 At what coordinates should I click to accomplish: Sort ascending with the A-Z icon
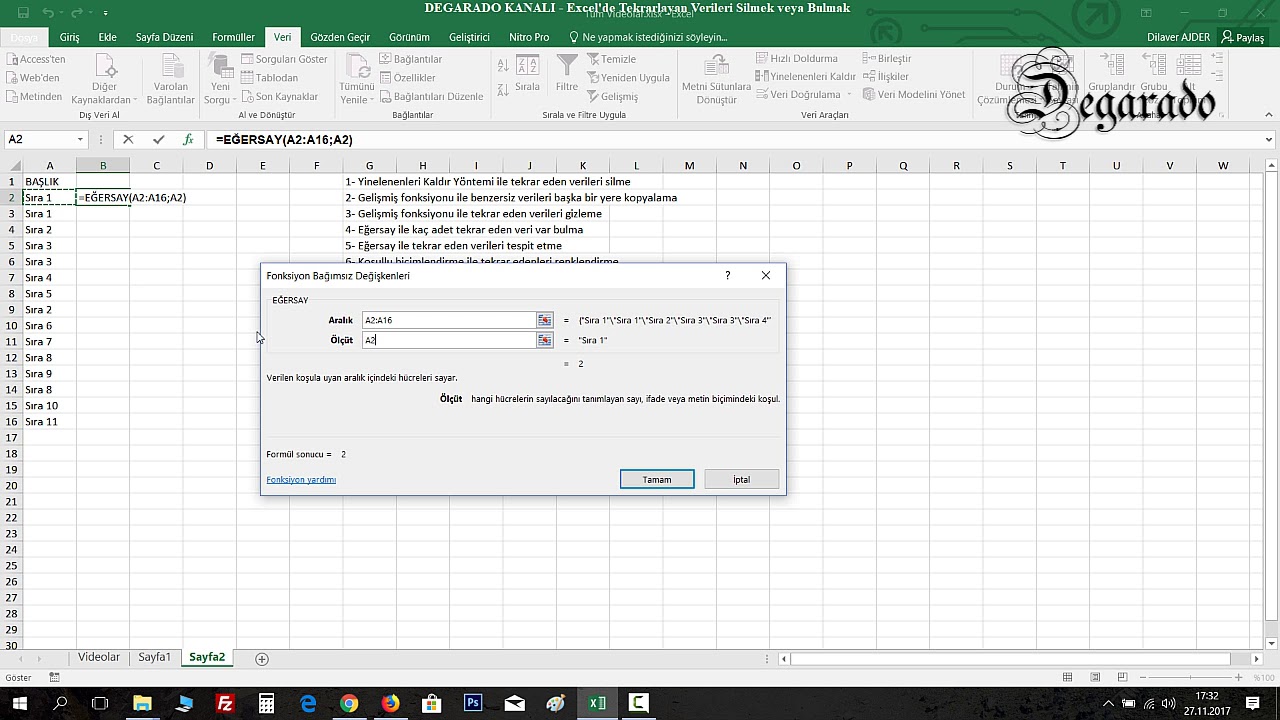coord(502,64)
